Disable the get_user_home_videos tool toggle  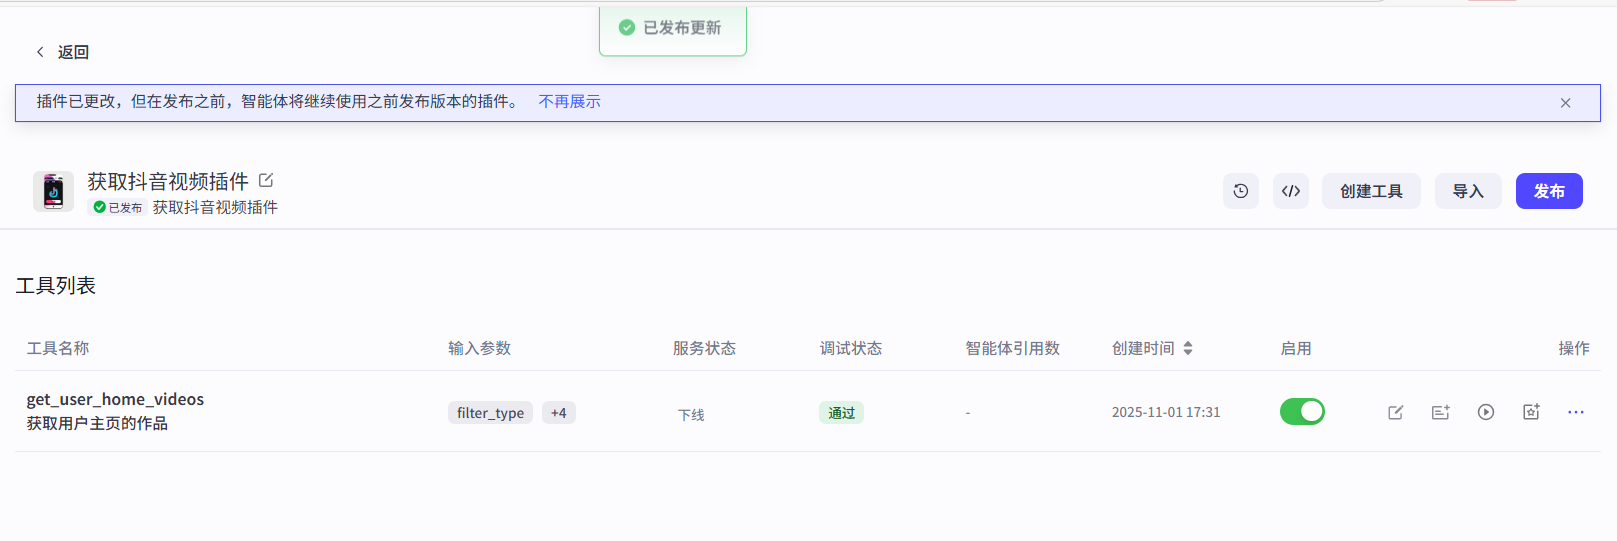pyautogui.click(x=1302, y=412)
